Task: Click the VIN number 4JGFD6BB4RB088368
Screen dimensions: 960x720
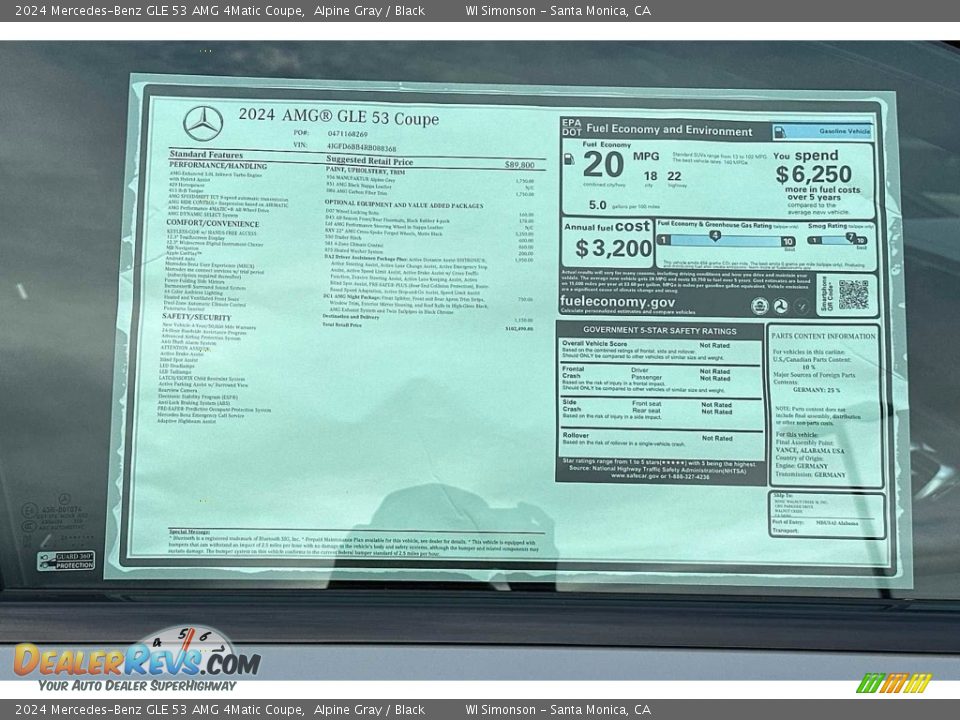Action: (362, 148)
